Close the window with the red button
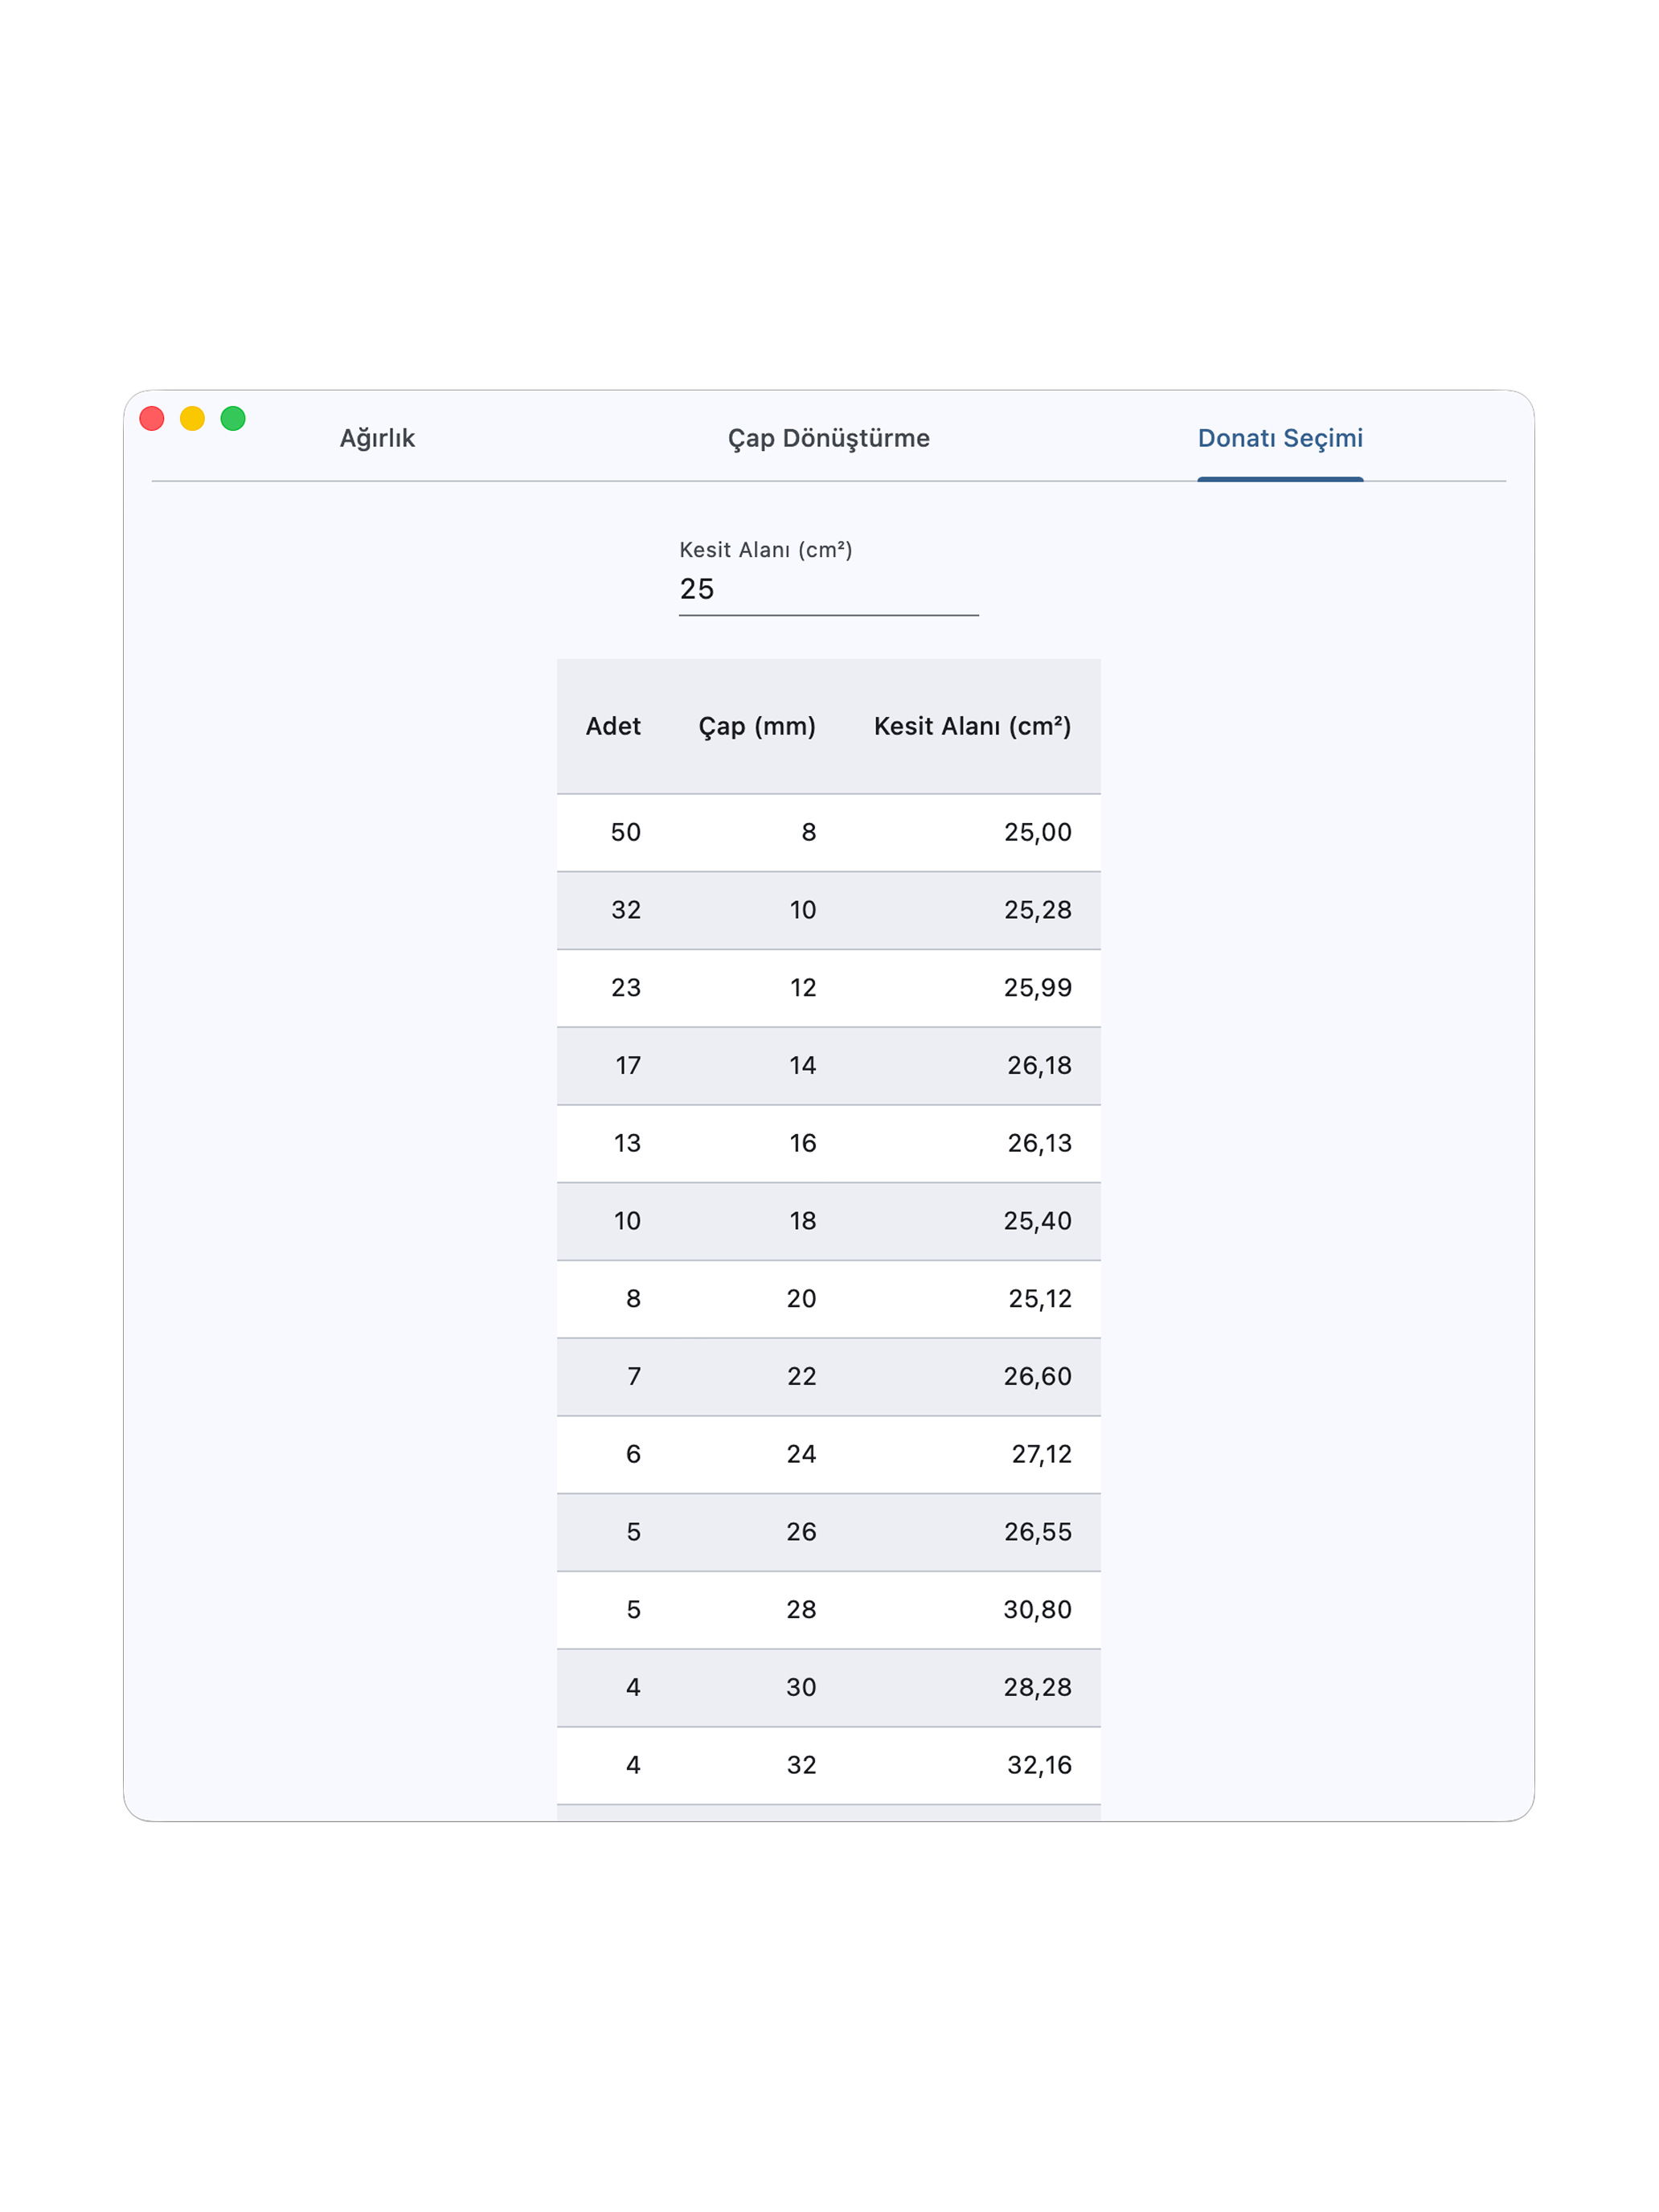The image size is (1659, 2212). click(x=152, y=418)
